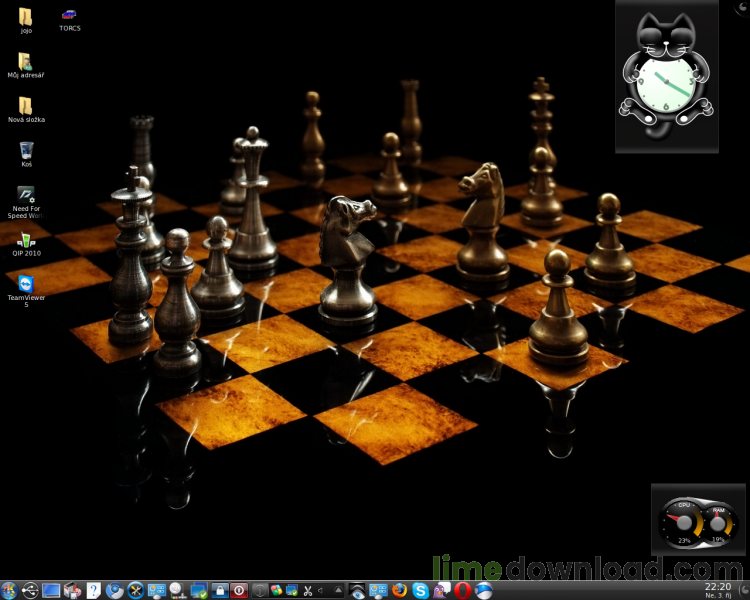Open the Nová složka folder

tap(26, 106)
